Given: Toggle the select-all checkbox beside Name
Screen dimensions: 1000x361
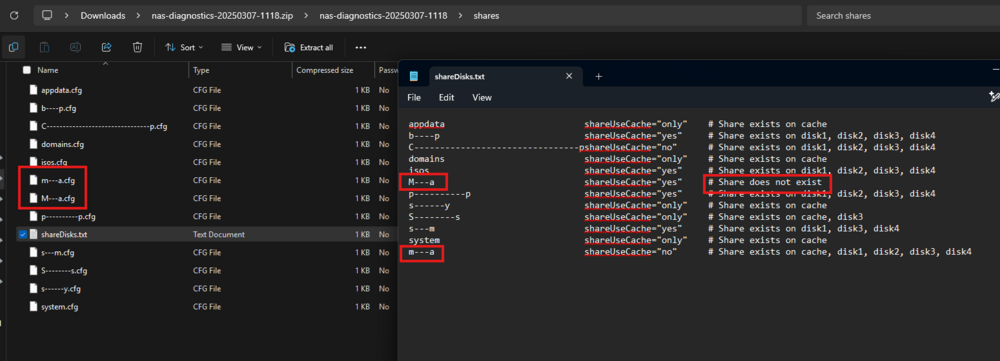Looking at the screenshot, I should tap(27, 70).
